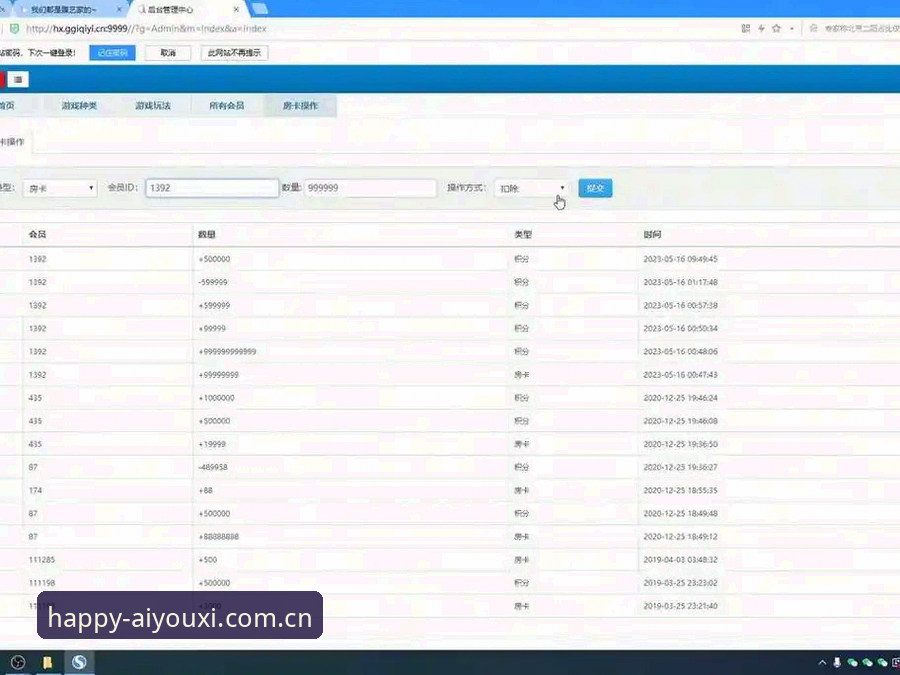Screen dimensions: 900x675
Task: Click the -599999 quantity cell
Action: pos(213,282)
